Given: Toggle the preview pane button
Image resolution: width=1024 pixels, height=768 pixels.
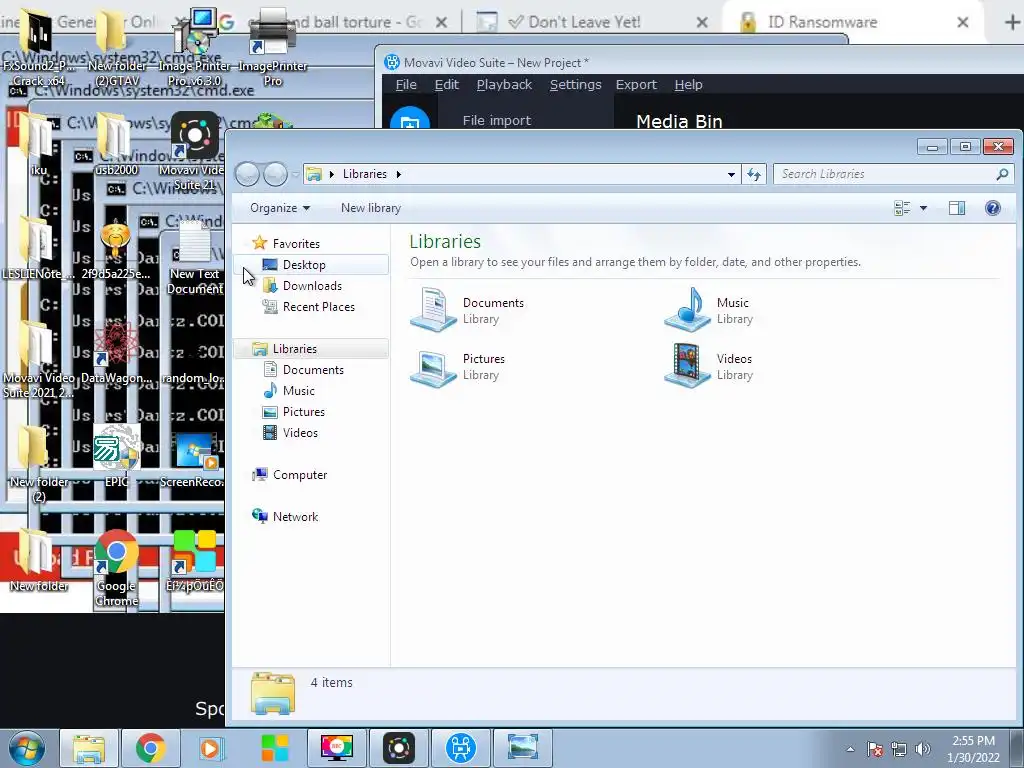Looking at the screenshot, I should point(957,208).
